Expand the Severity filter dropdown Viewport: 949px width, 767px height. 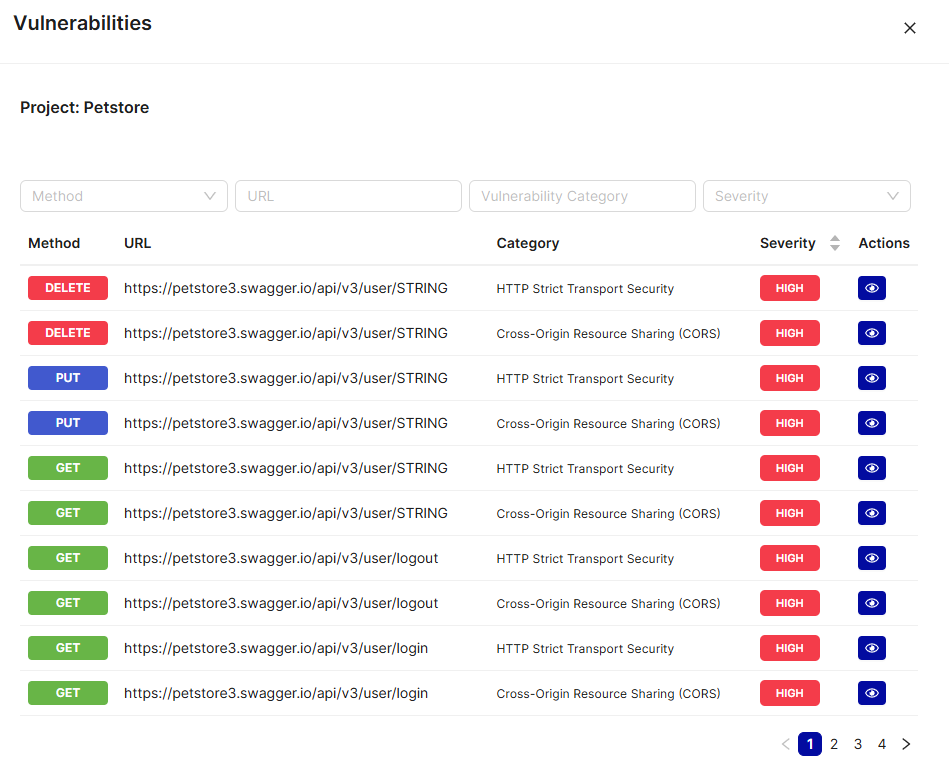pyautogui.click(x=806, y=196)
